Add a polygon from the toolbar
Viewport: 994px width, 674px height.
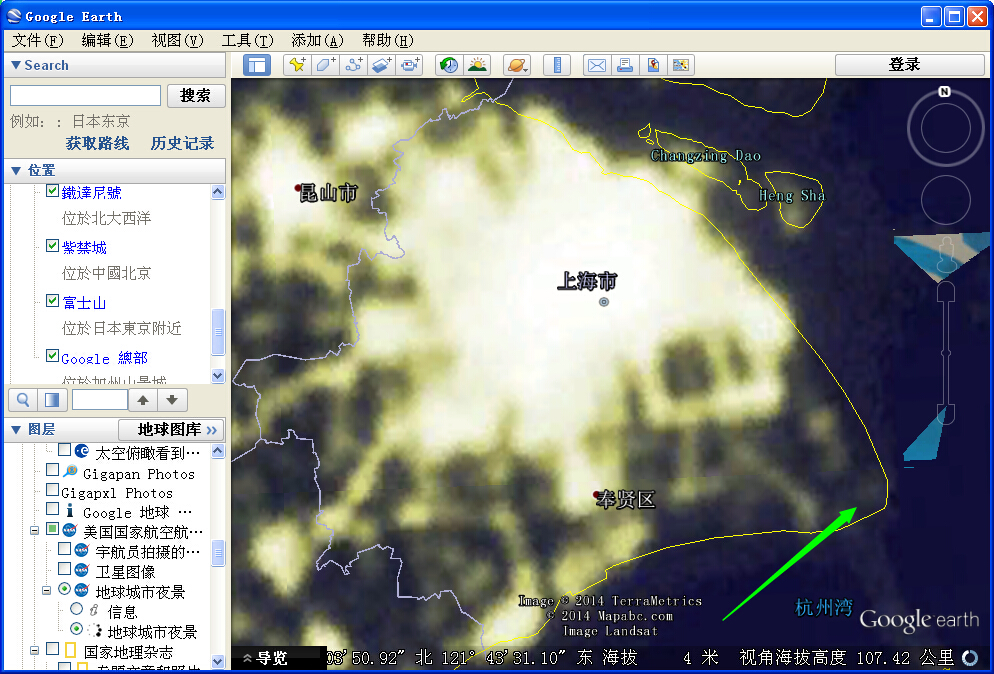click(325, 65)
